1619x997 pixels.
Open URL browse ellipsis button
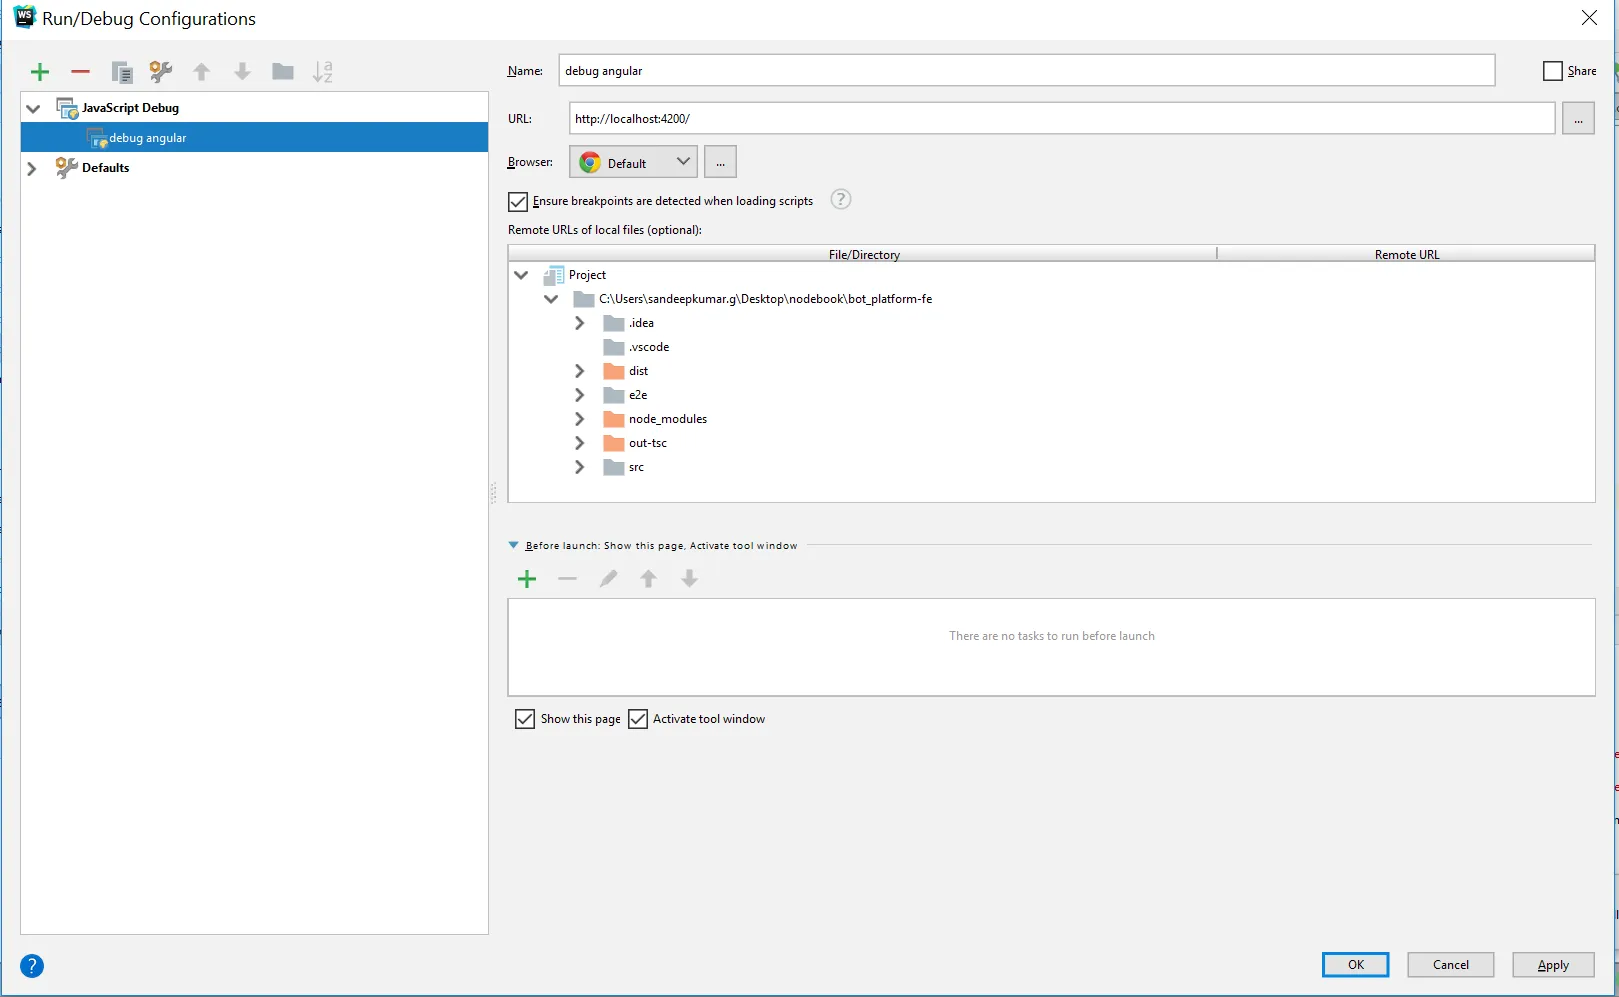(x=1578, y=118)
